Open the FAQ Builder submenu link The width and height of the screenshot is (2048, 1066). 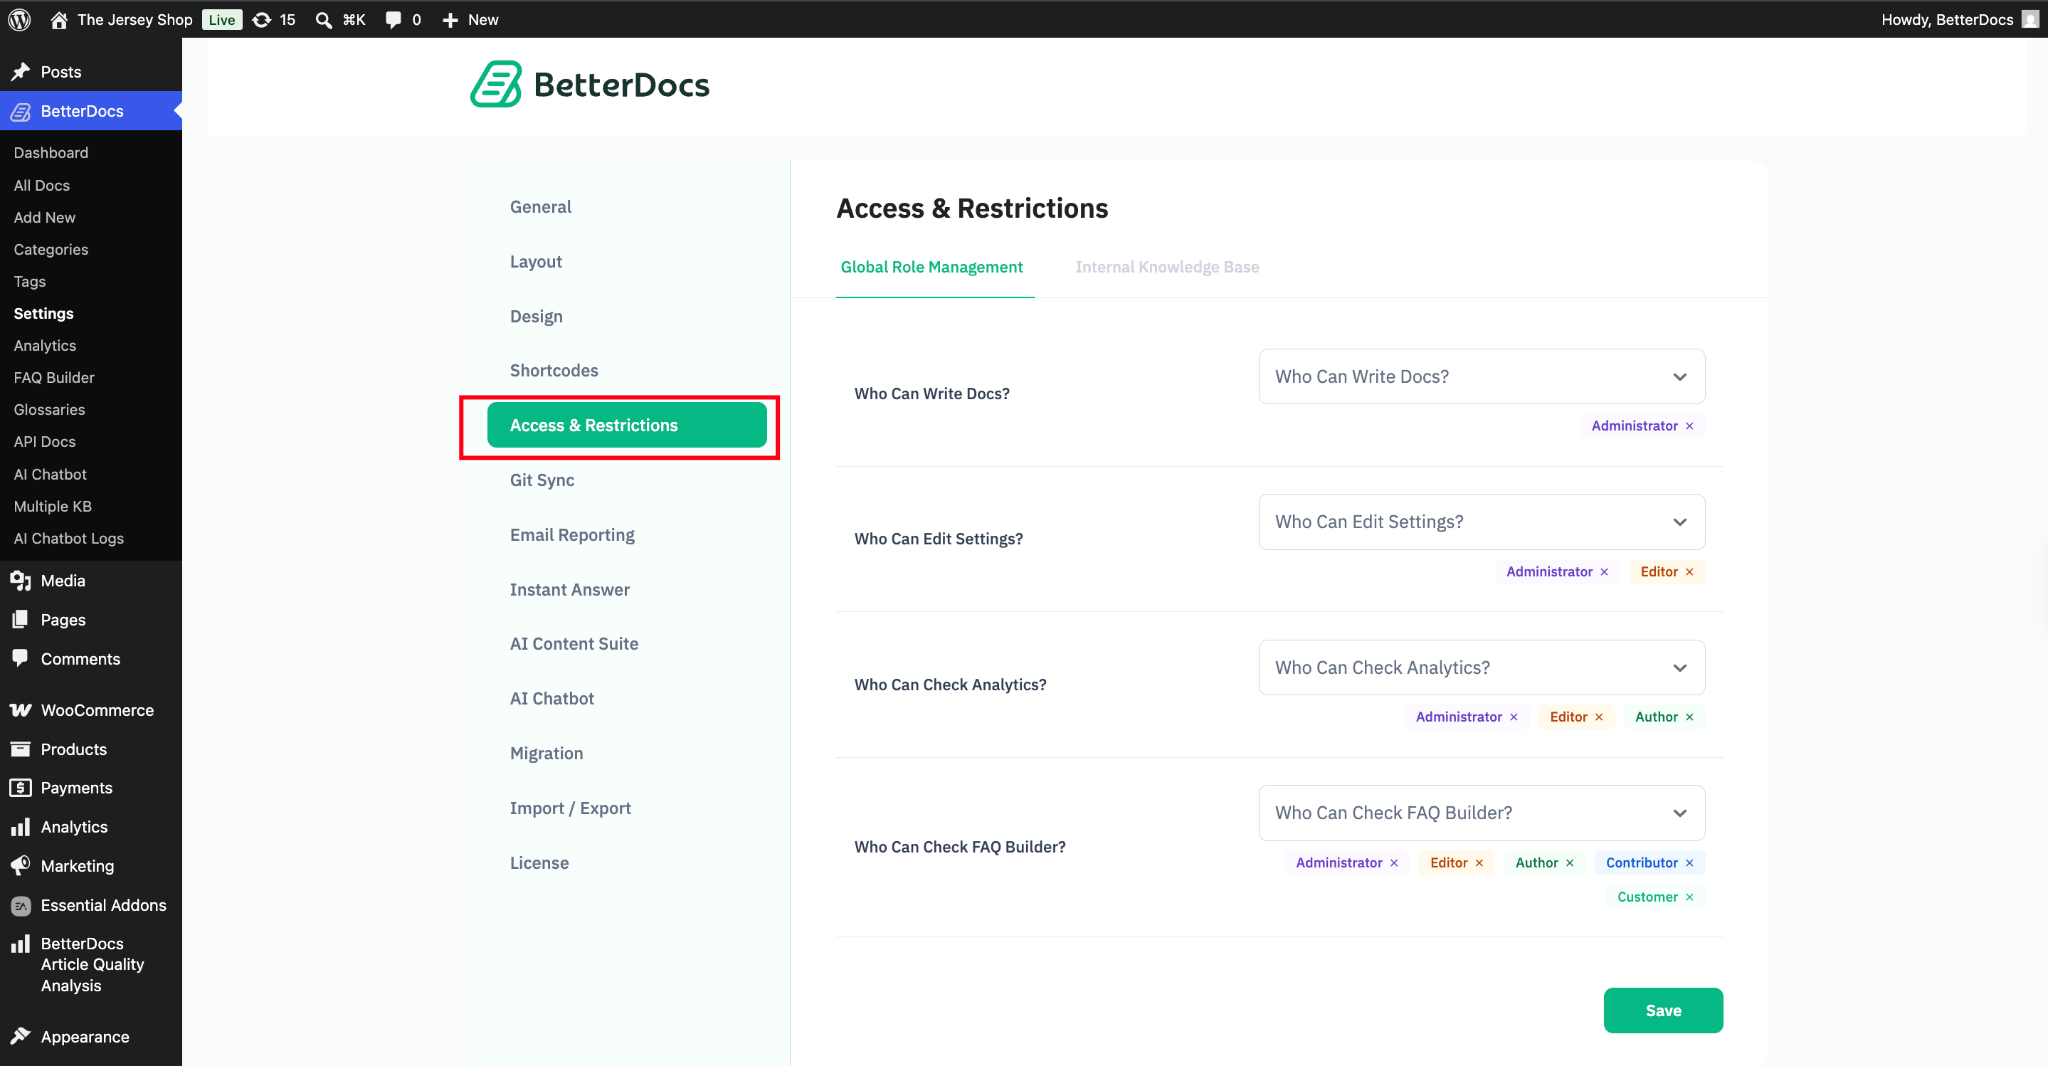tap(54, 378)
